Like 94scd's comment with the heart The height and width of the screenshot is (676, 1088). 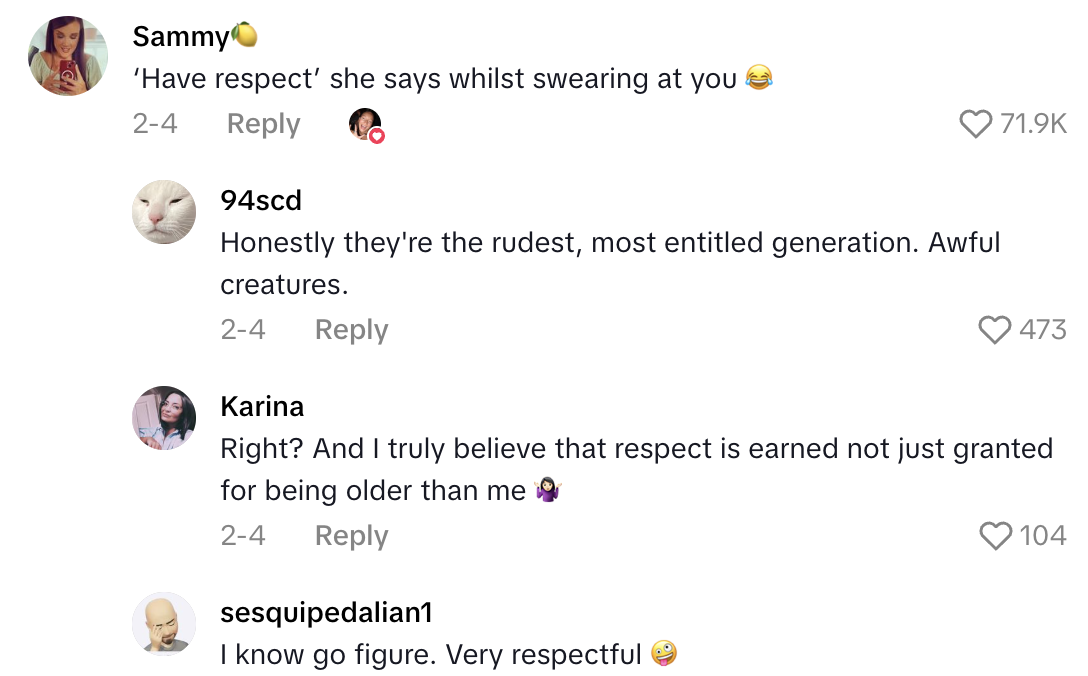point(994,330)
